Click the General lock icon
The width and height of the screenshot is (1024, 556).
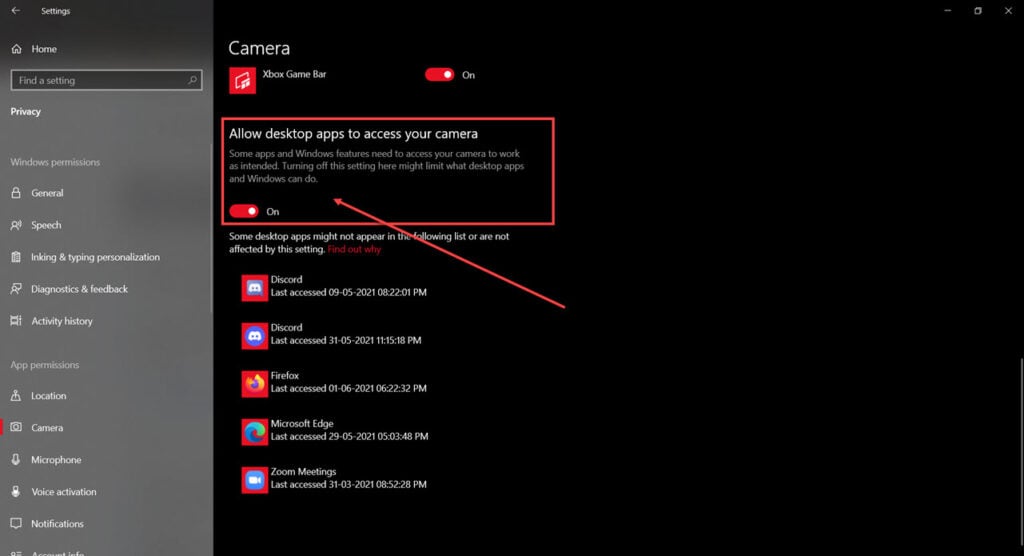(16, 193)
